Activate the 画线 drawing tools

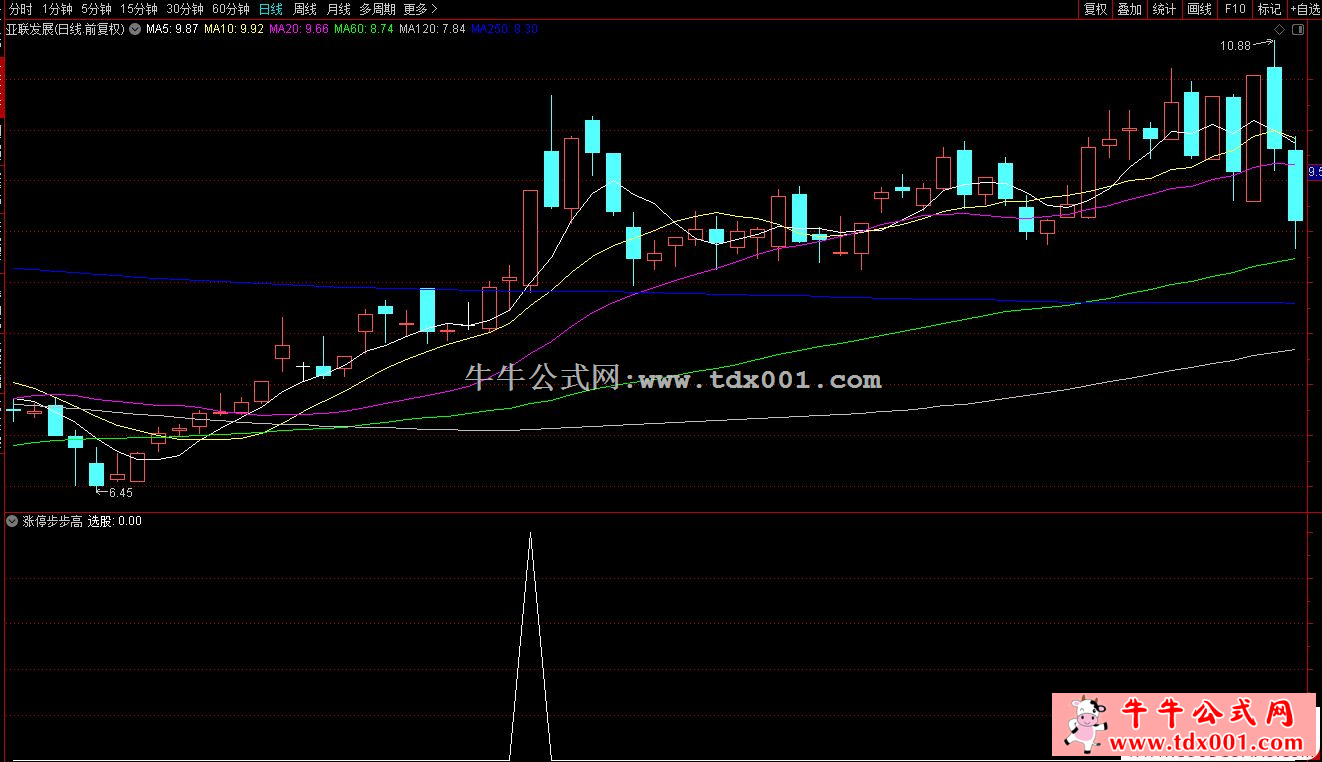coord(1199,9)
